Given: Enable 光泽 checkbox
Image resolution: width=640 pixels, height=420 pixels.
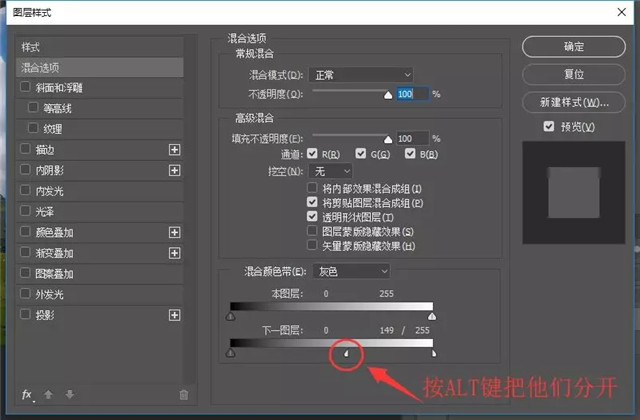Looking at the screenshot, I should 25,211.
